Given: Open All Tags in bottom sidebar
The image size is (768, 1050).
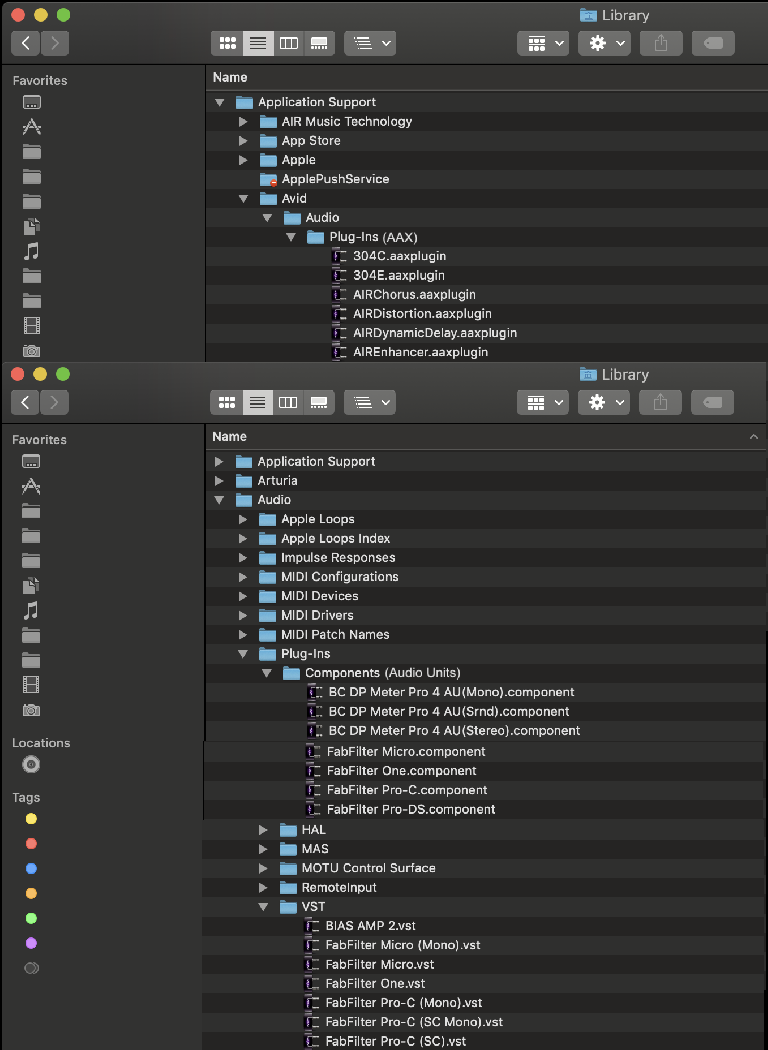Looking at the screenshot, I should (x=31, y=968).
